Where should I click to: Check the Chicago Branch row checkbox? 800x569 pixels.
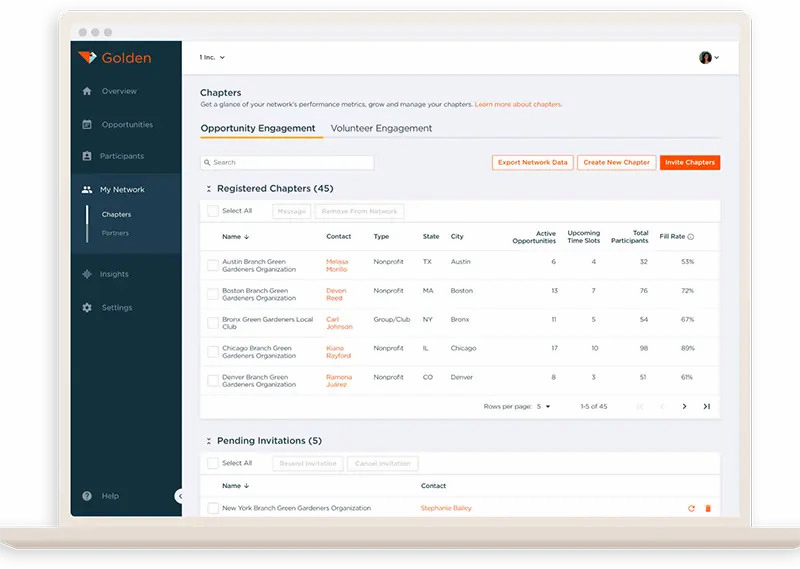point(213,352)
